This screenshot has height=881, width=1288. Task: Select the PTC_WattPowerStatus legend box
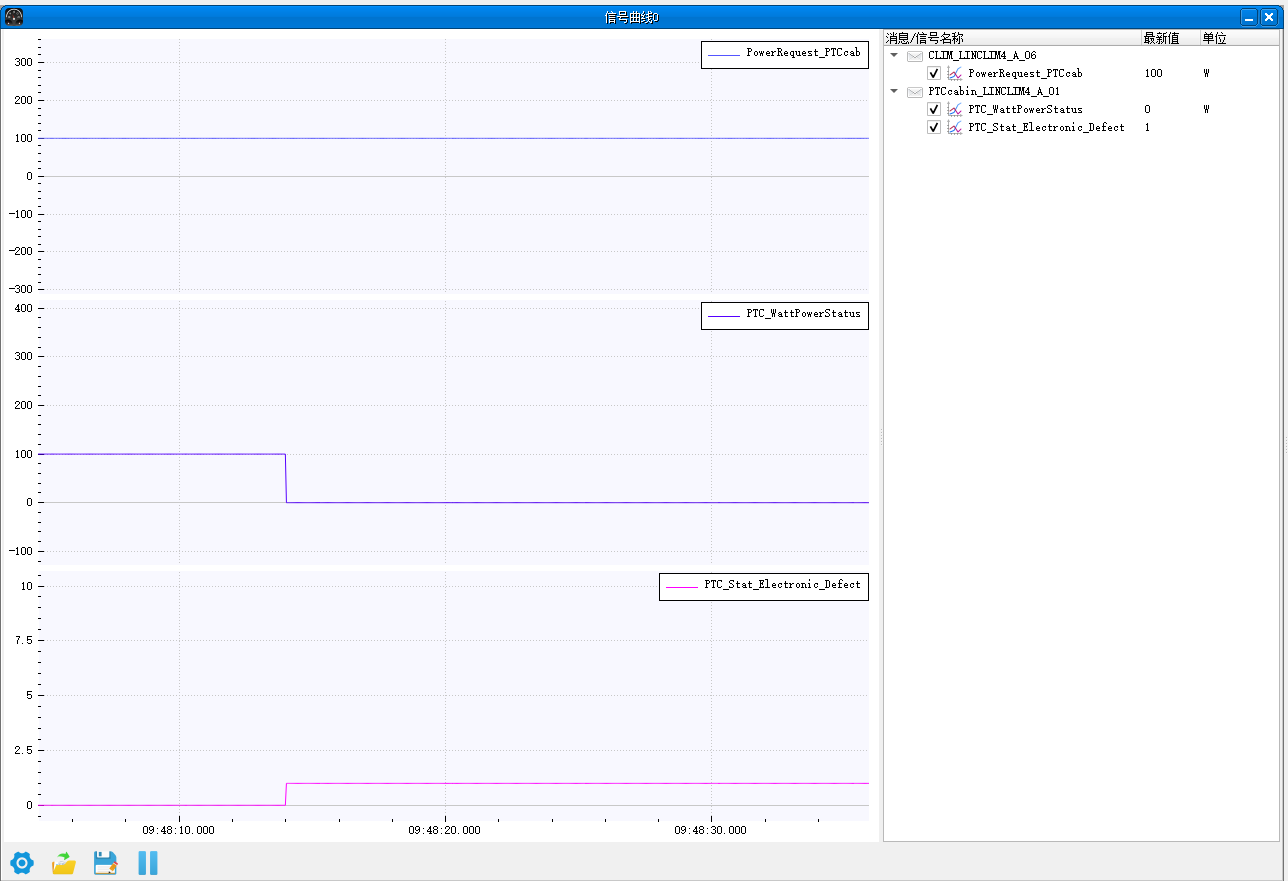(785, 315)
